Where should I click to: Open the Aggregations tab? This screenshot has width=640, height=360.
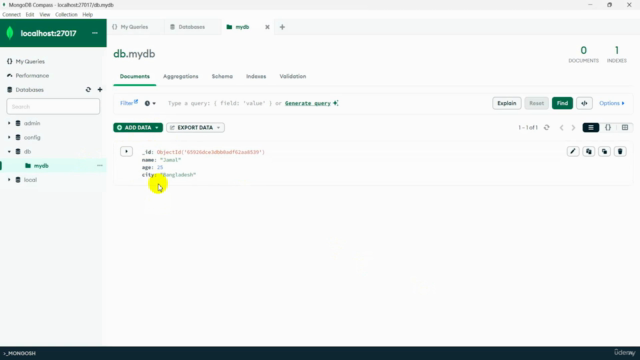click(x=180, y=76)
